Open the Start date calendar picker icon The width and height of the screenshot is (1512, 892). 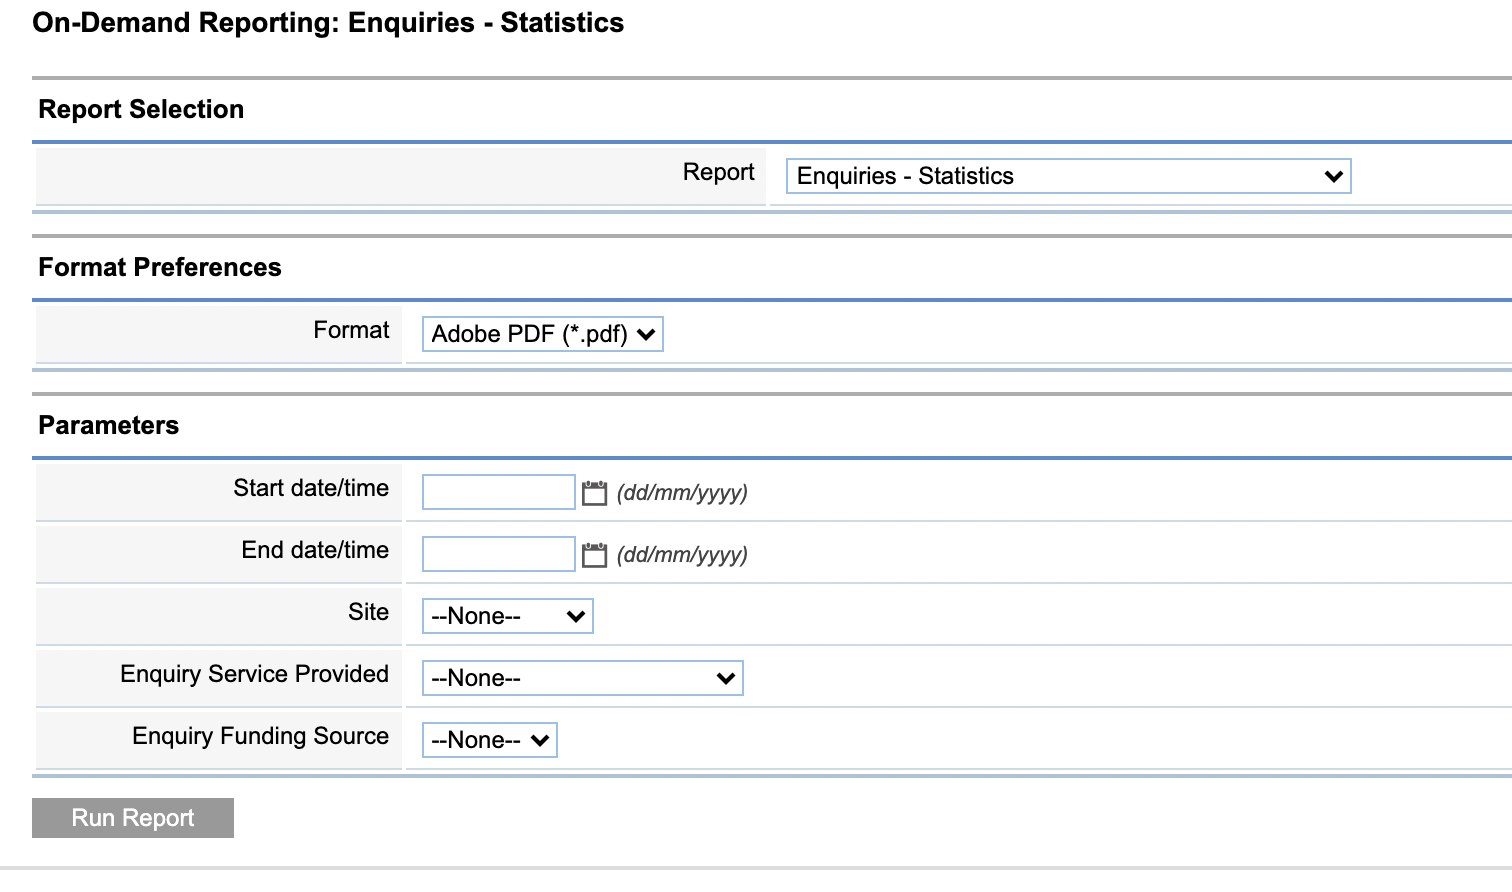click(594, 493)
